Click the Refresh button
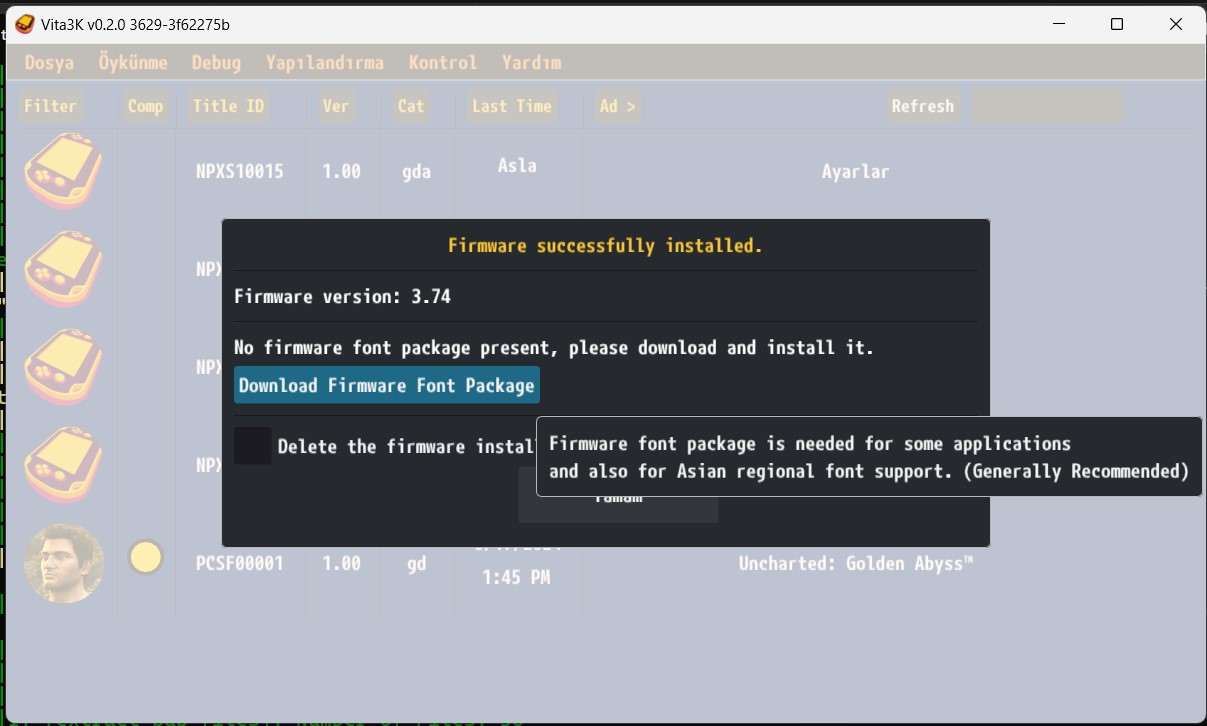The width and height of the screenshot is (1207, 726). point(922,106)
